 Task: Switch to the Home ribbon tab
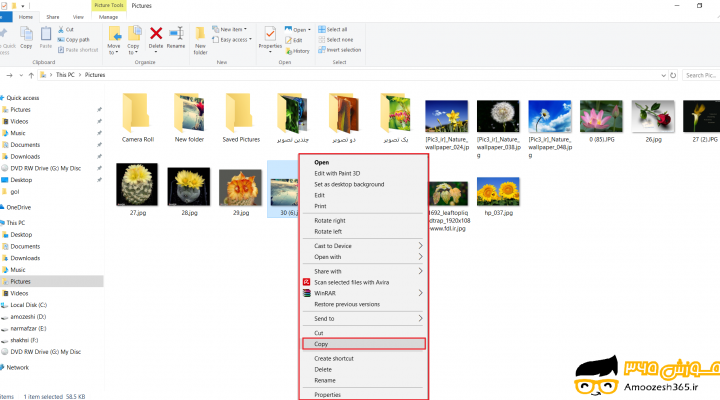(x=26, y=17)
